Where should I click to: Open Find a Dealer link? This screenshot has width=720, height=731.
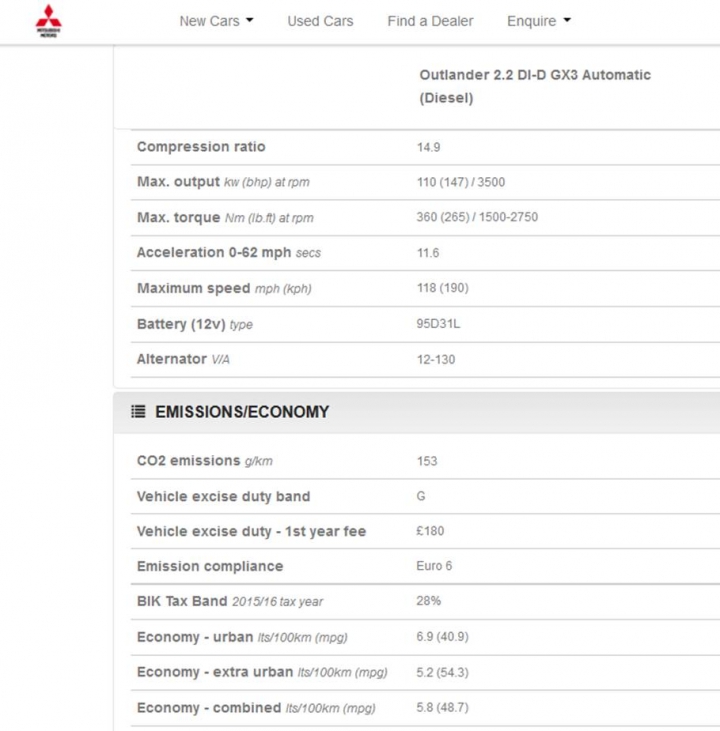click(x=430, y=21)
